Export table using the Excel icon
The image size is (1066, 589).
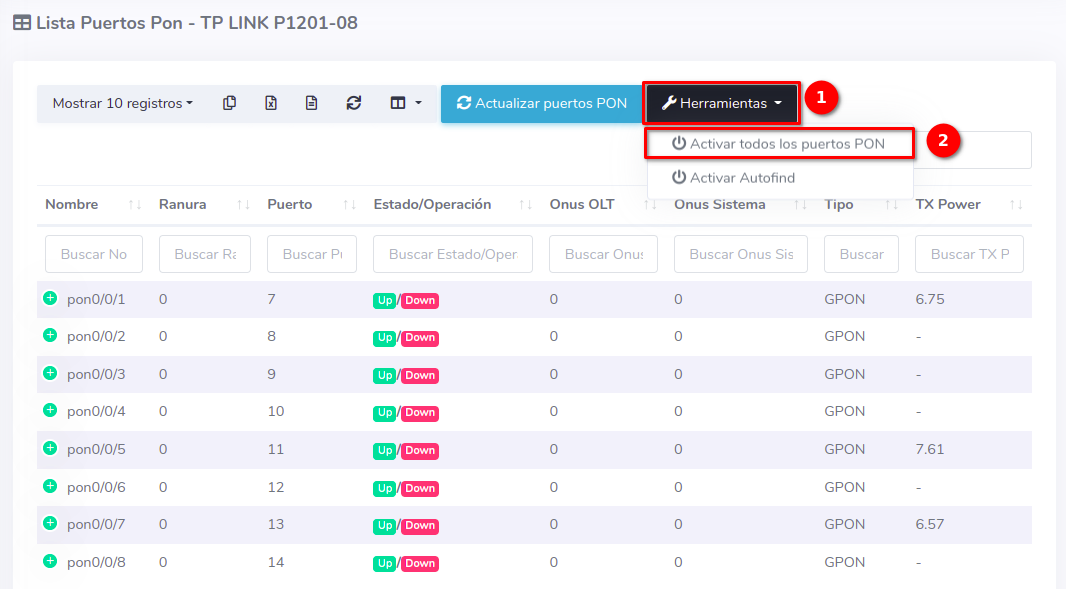pos(271,103)
